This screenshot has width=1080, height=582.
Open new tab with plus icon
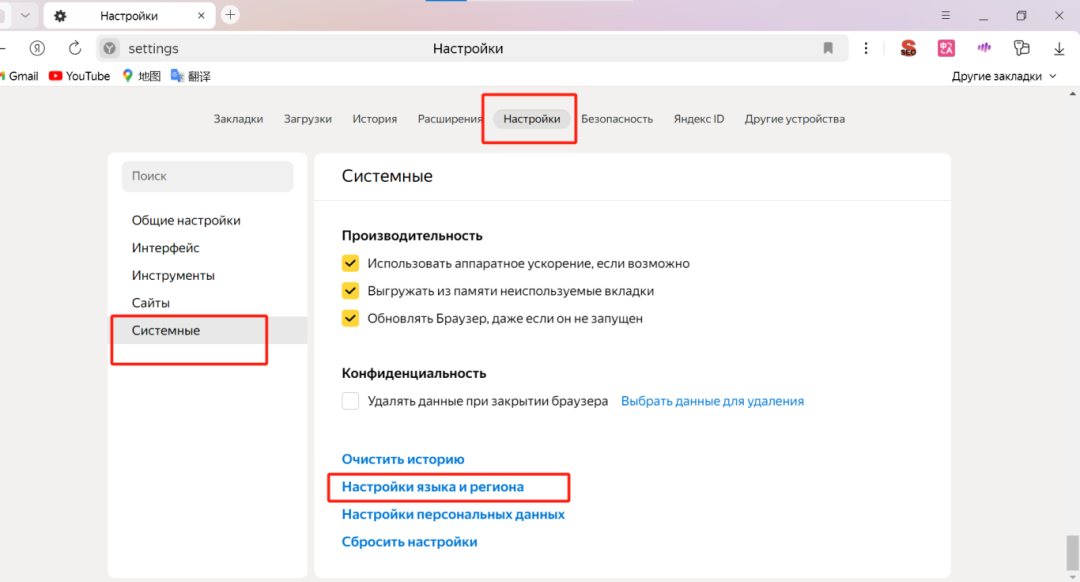click(230, 14)
